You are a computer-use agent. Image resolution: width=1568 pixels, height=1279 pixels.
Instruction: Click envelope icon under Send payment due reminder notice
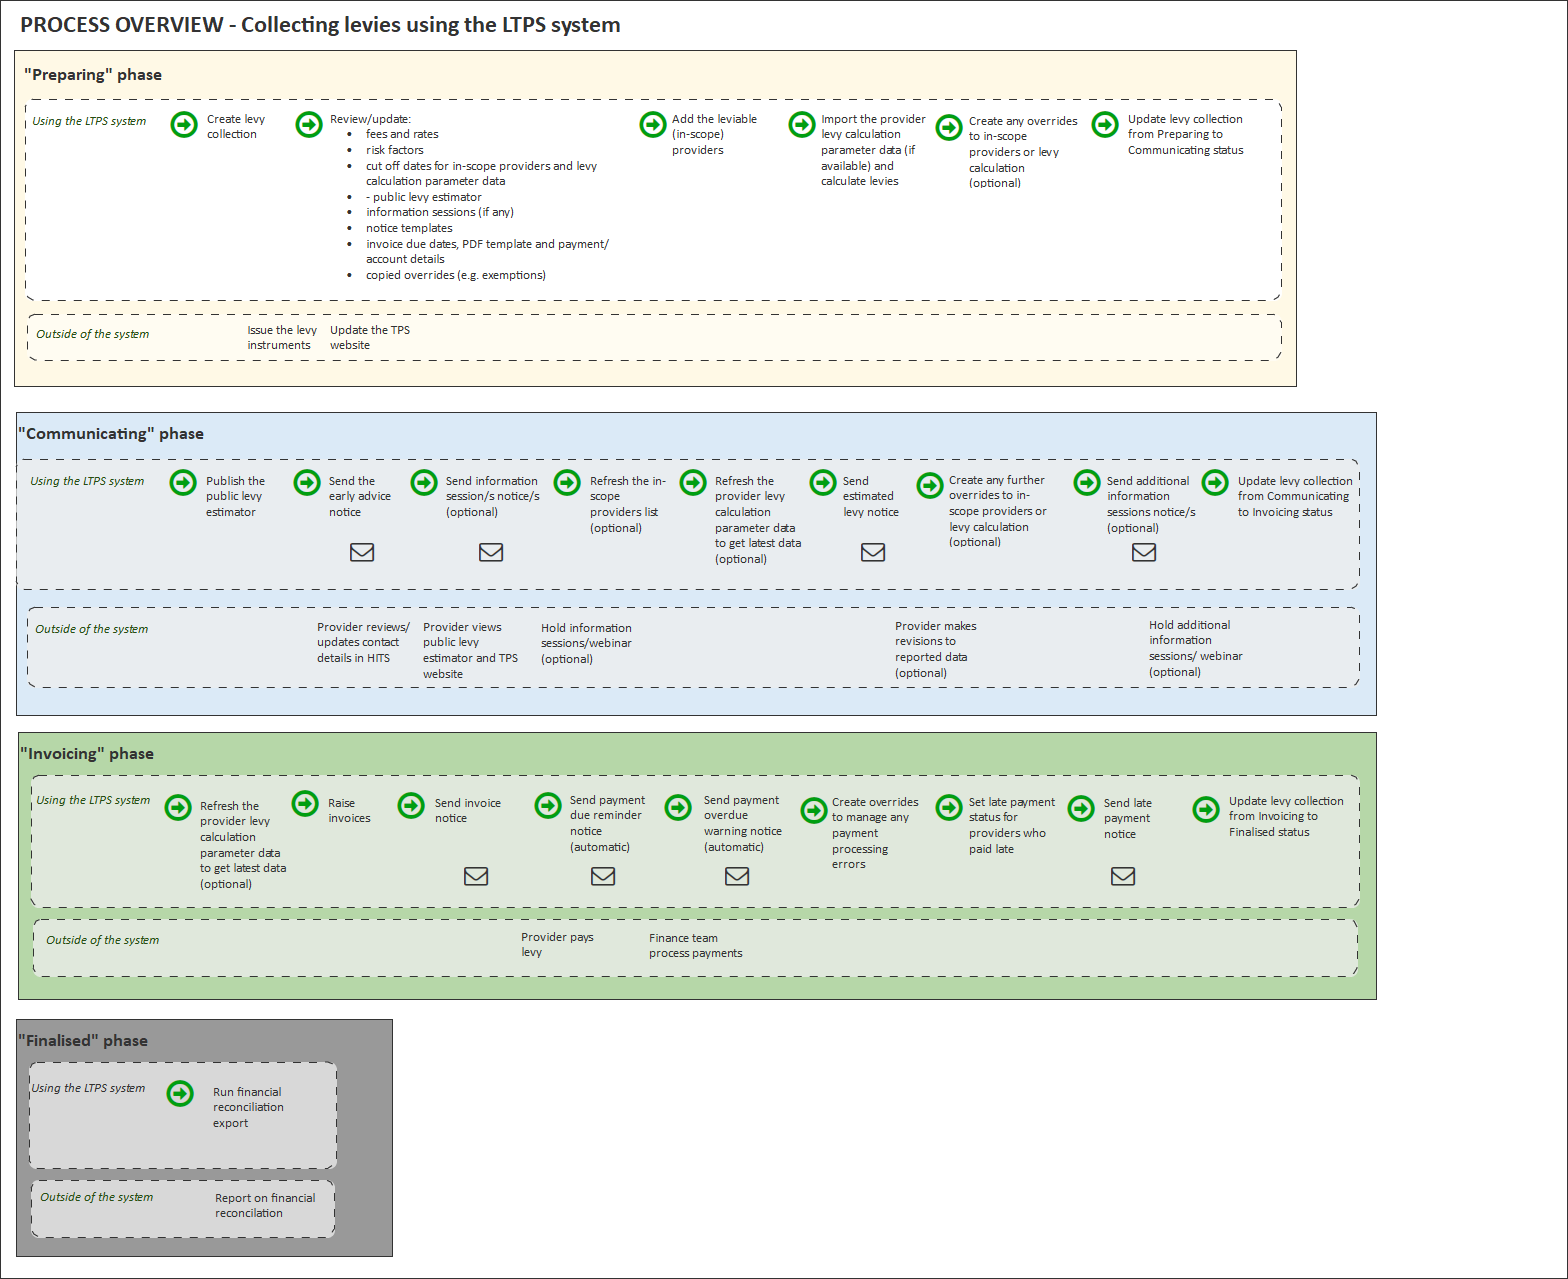tap(603, 876)
